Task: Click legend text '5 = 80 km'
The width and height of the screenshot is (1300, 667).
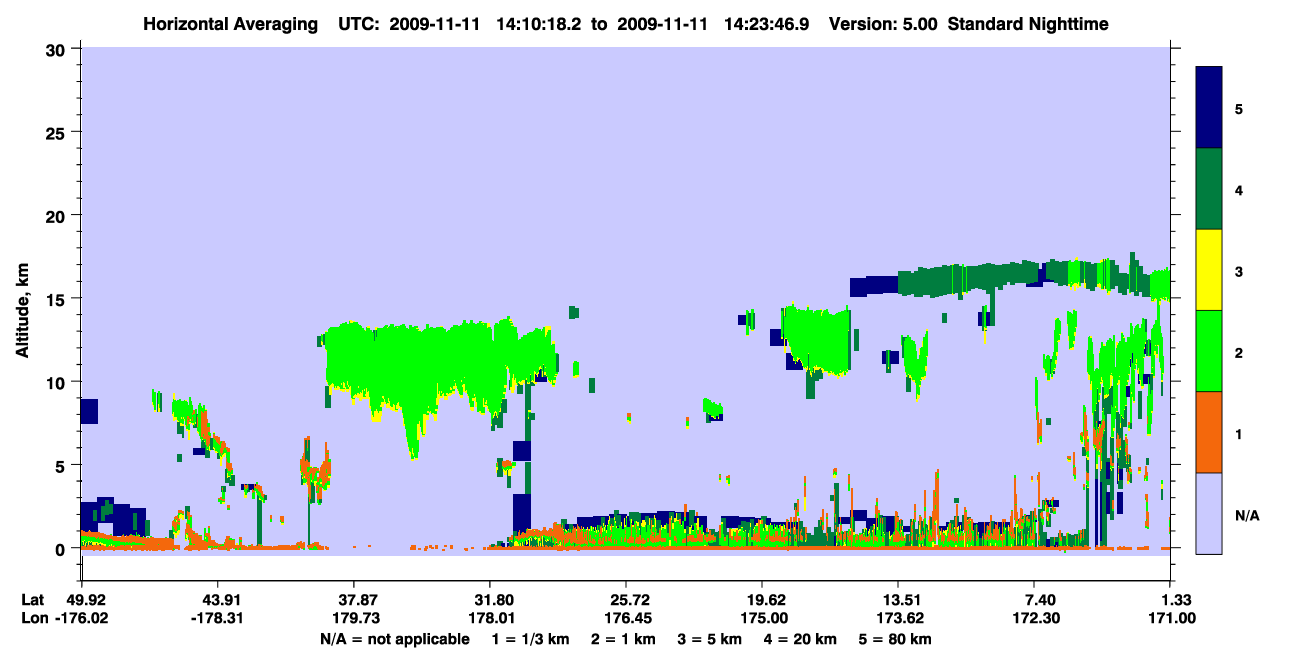Action: (x=896, y=639)
